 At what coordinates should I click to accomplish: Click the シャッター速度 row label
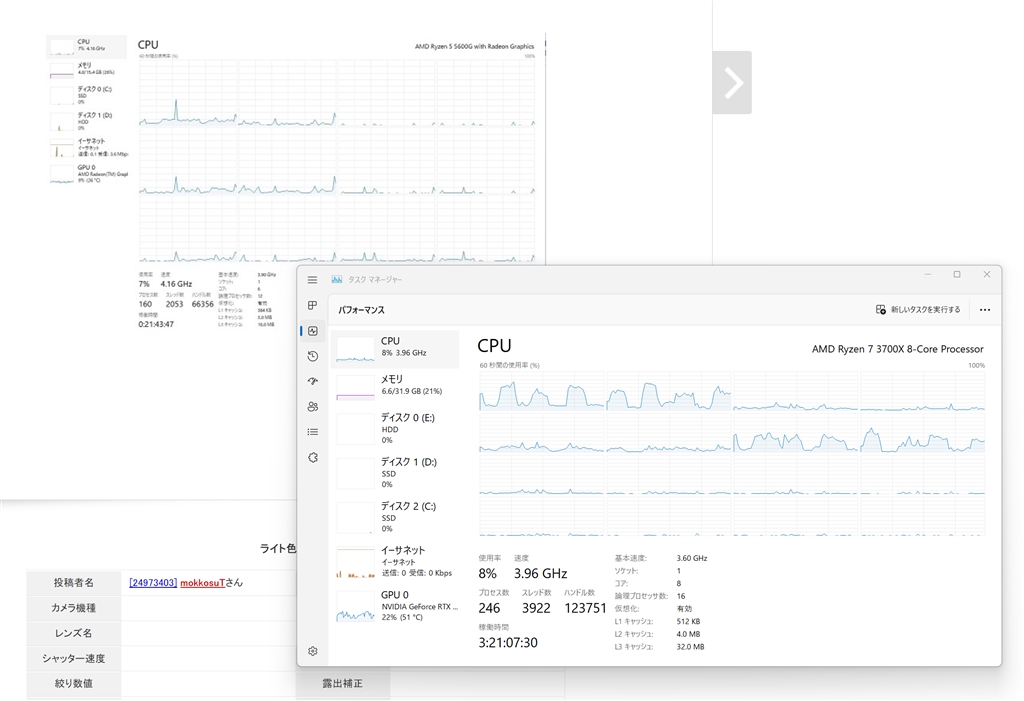73,659
